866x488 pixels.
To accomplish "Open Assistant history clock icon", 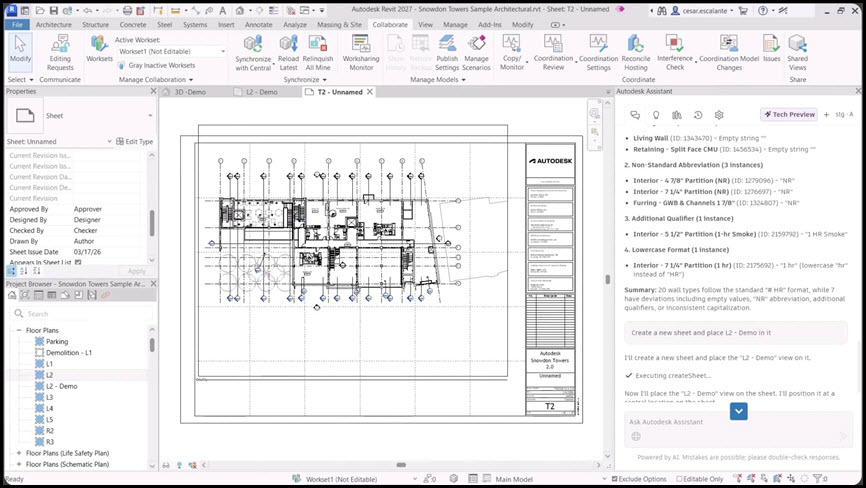I will [698, 115].
